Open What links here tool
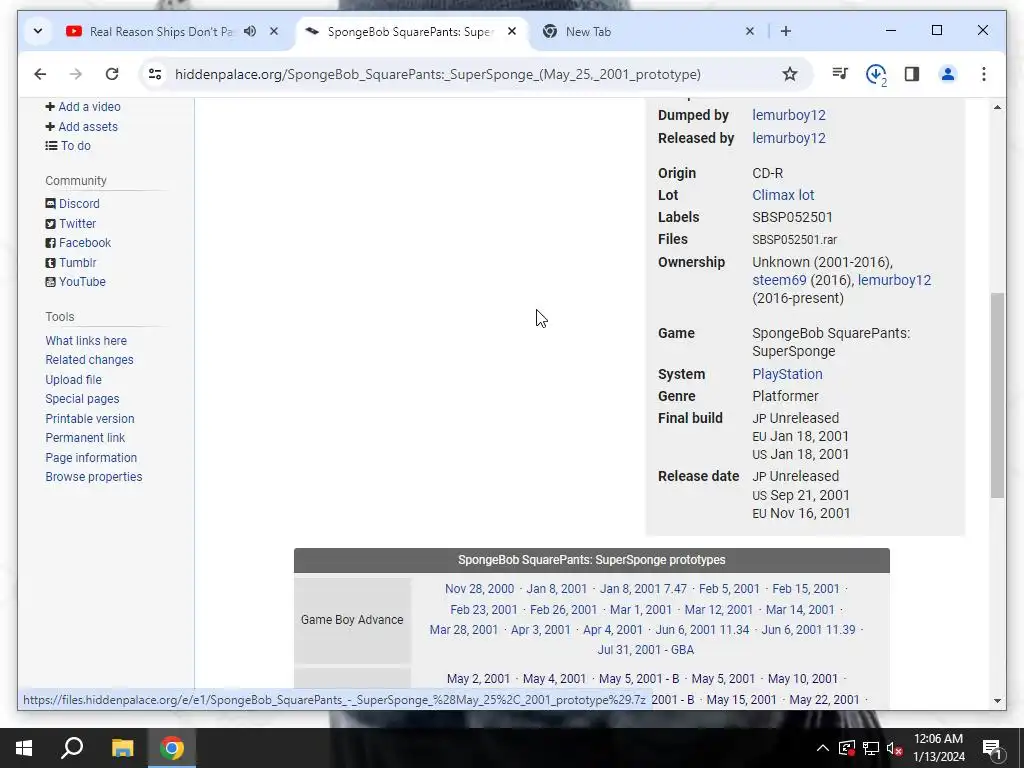 pyautogui.click(x=86, y=341)
